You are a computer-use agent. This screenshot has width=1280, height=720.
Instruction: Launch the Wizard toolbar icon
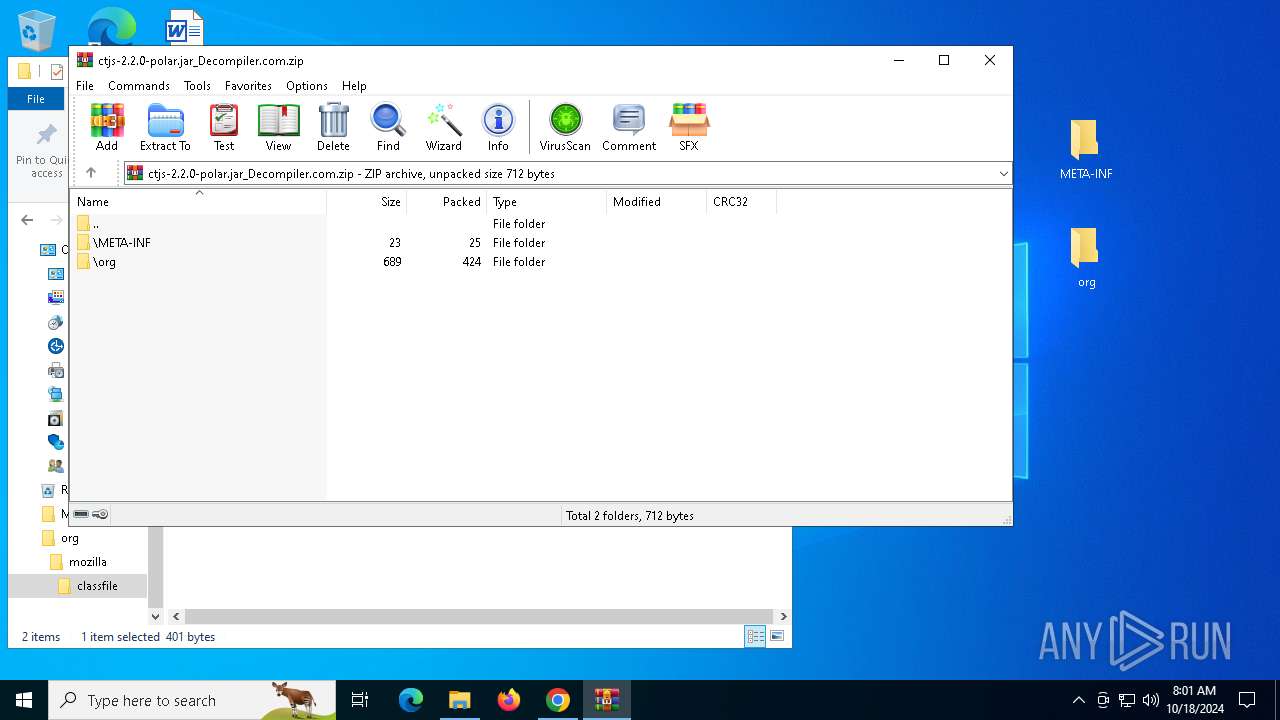coord(443,127)
